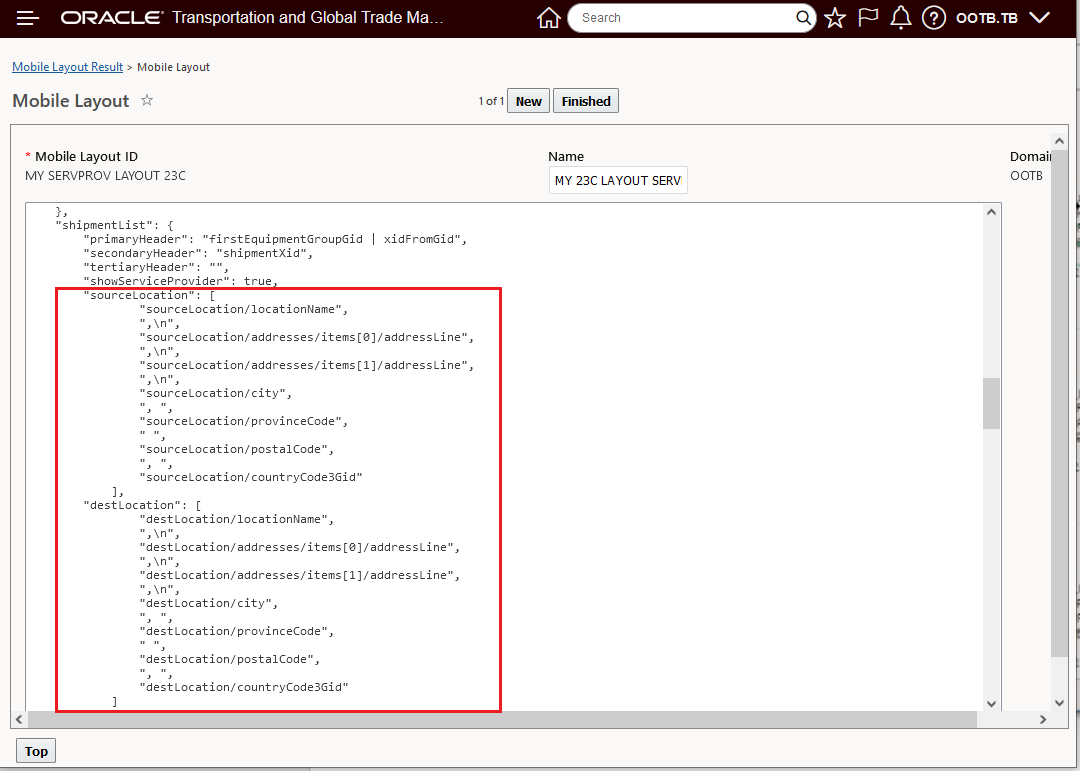Image resolution: width=1080 pixels, height=771 pixels.
Task: Click the "sourceLocation": [ line
Action: (149, 295)
